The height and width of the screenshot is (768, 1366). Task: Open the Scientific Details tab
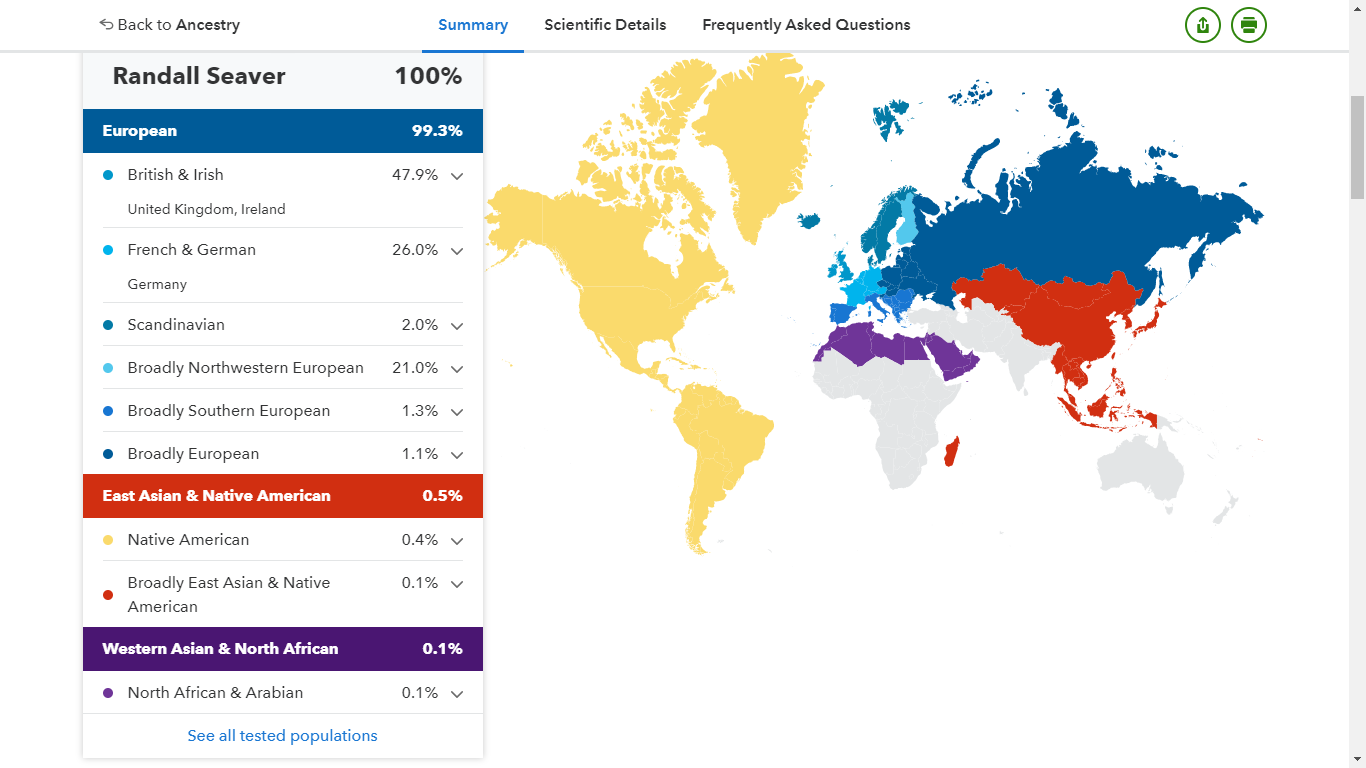(x=605, y=25)
